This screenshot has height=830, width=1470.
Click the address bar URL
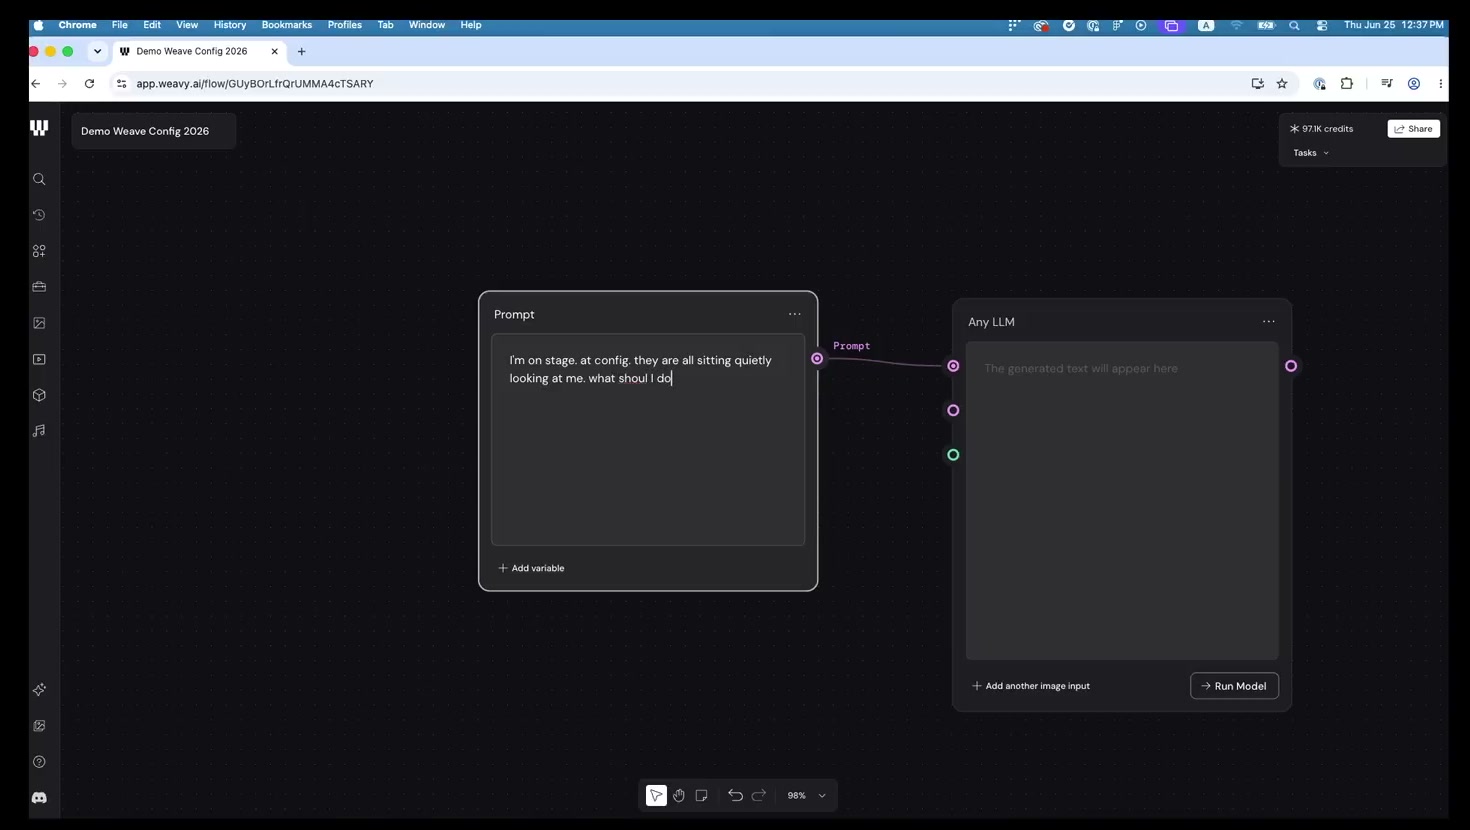tap(255, 84)
